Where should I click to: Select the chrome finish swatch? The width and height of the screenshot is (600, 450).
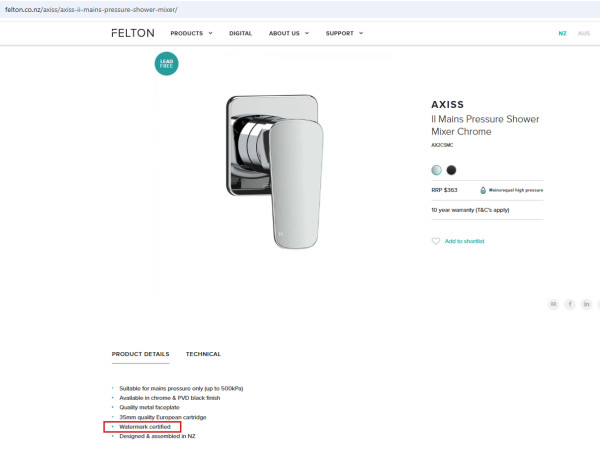pyautogui.click(x=436, y=170)
